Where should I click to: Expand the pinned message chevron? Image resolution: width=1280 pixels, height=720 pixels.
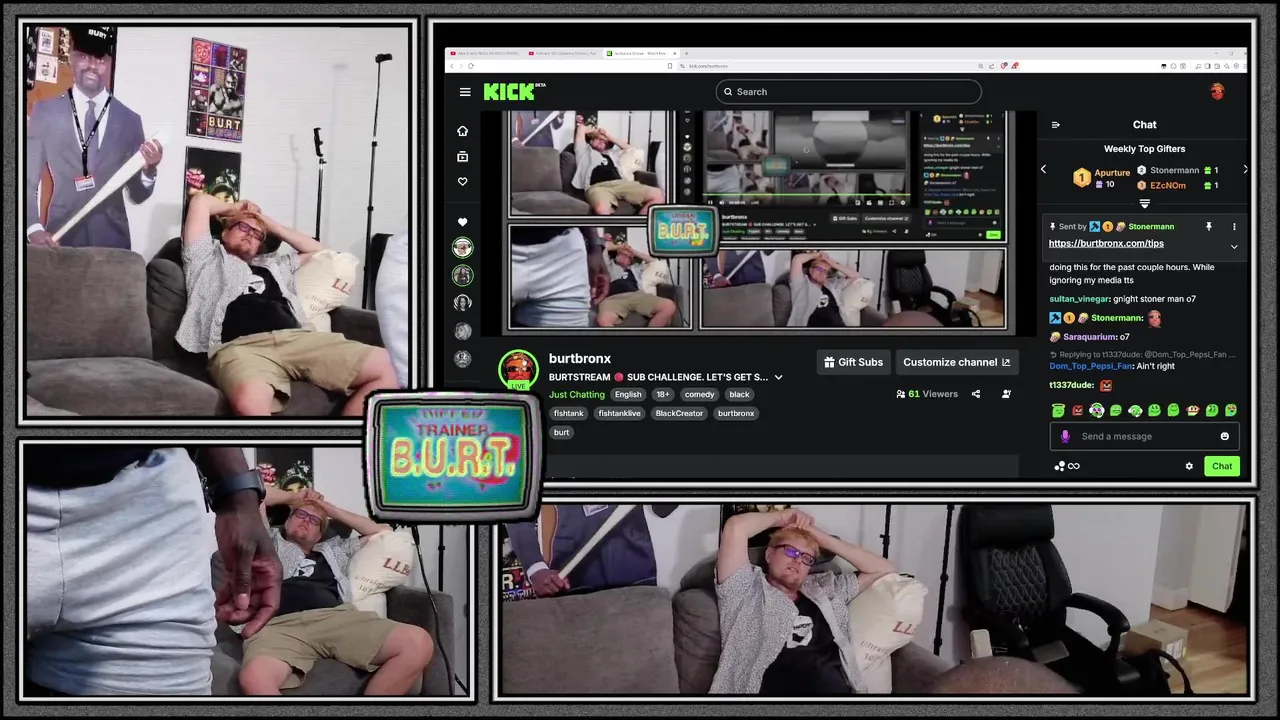1234,246
